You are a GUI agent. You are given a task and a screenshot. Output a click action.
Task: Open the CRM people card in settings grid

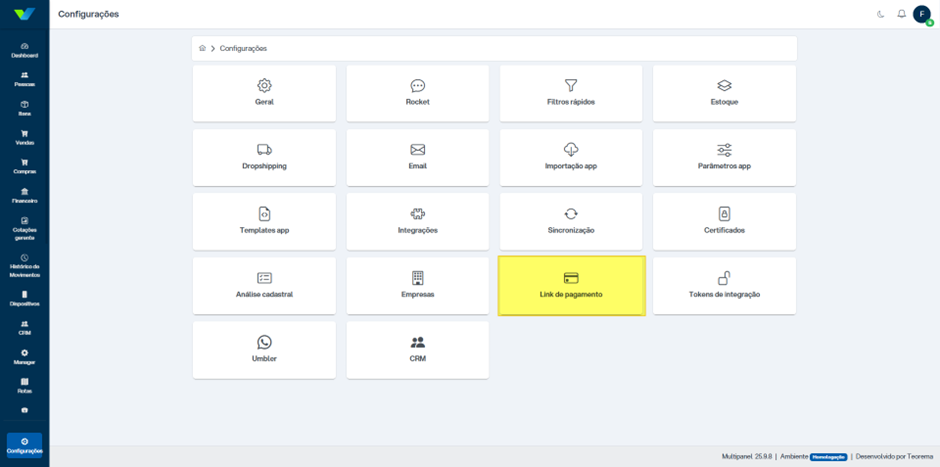[x=418, y=350]
